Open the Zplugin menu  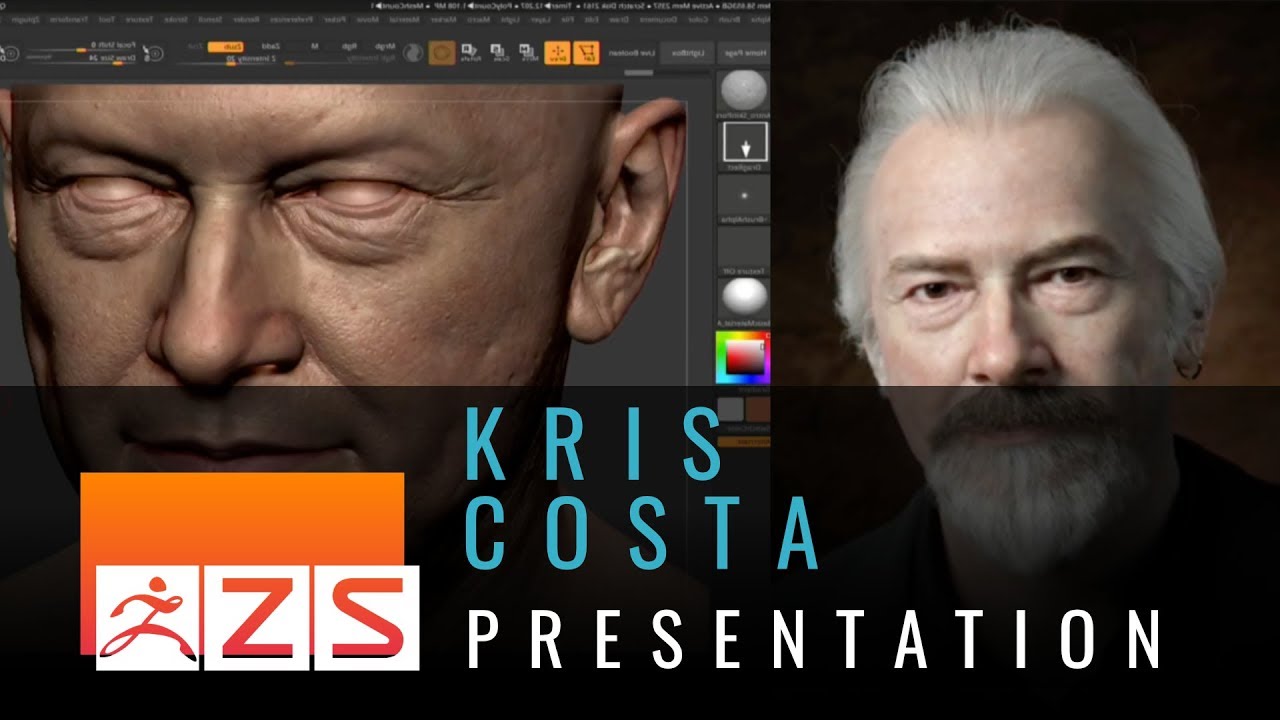[24, 20]
